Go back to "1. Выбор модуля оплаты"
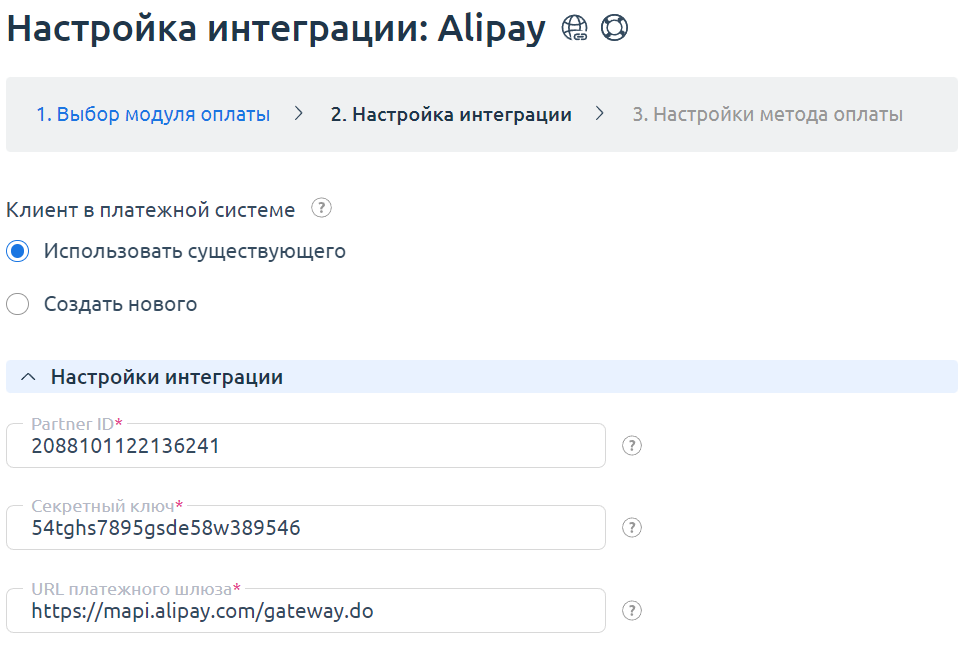This screenshot has width=967, height=652. [x=153, y=114]
